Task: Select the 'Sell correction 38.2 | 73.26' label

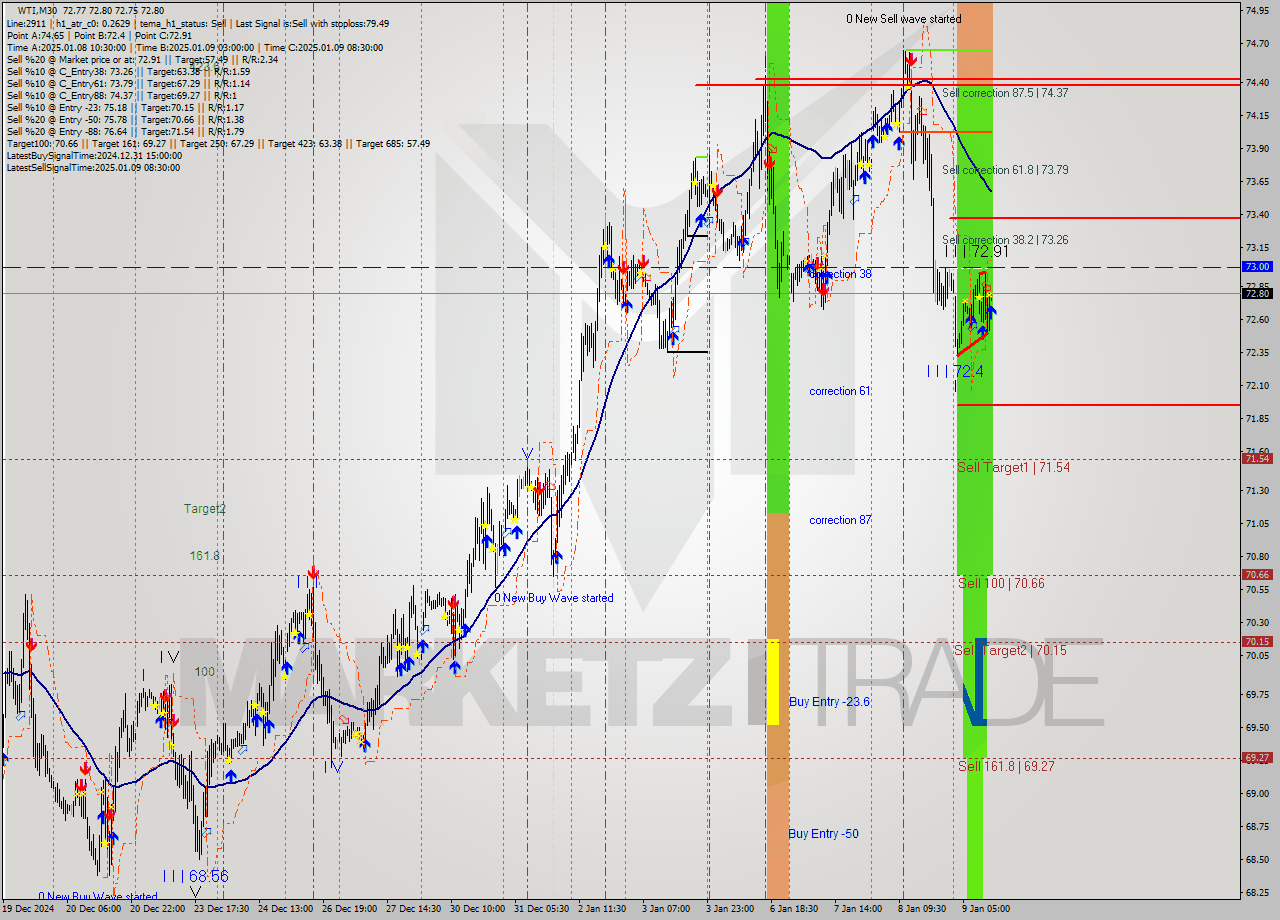Action: [x=1004, y=240]
